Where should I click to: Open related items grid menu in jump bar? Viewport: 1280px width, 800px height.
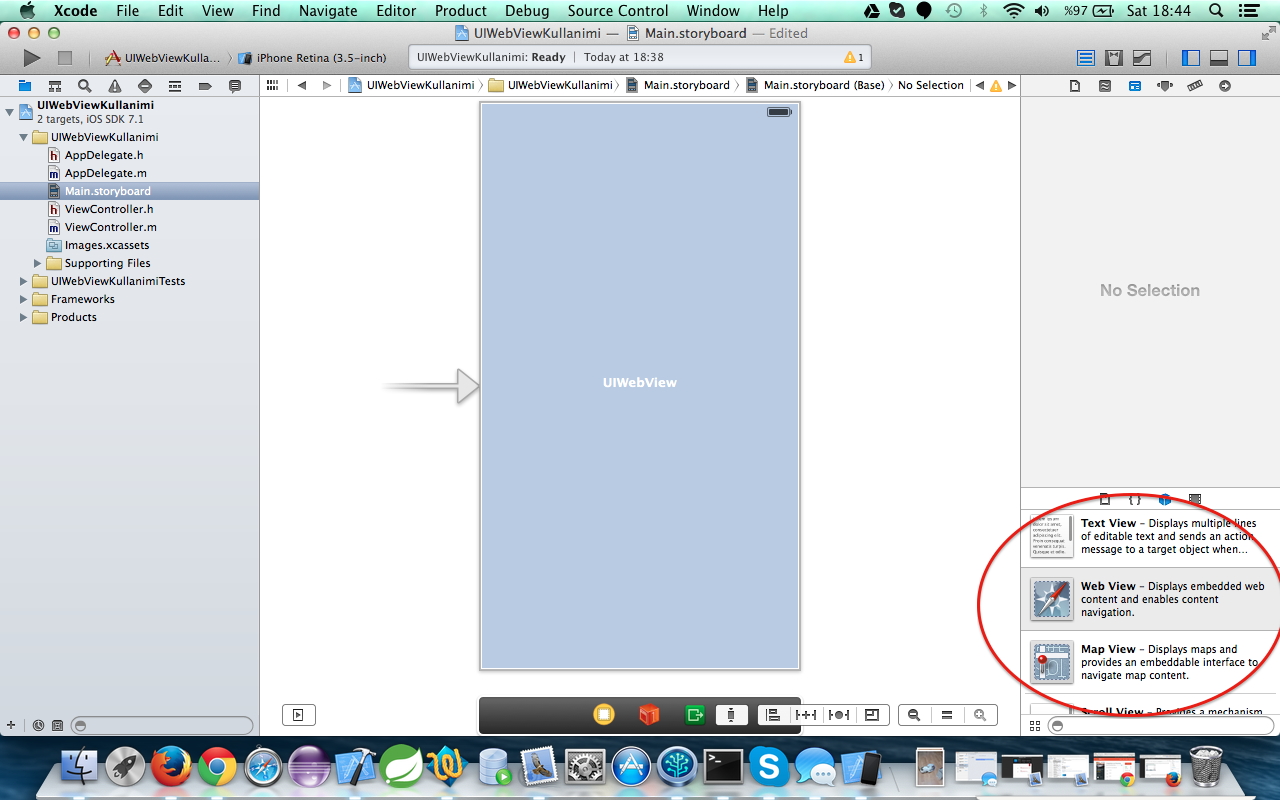click(x=272, y=86)
